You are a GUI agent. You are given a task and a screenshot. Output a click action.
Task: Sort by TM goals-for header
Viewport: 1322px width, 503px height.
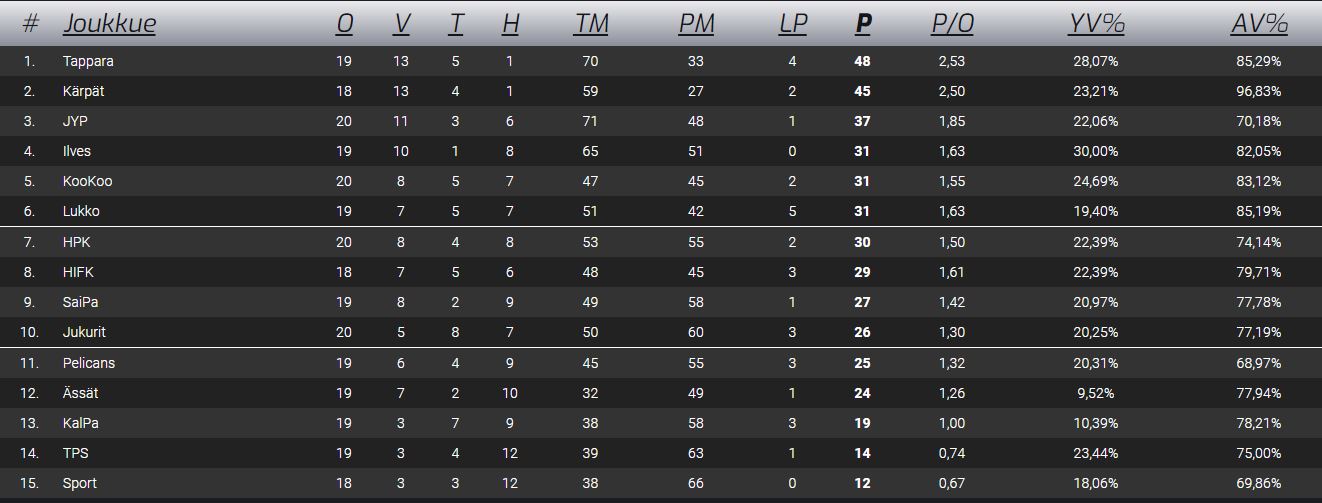[x=591, y=23]
